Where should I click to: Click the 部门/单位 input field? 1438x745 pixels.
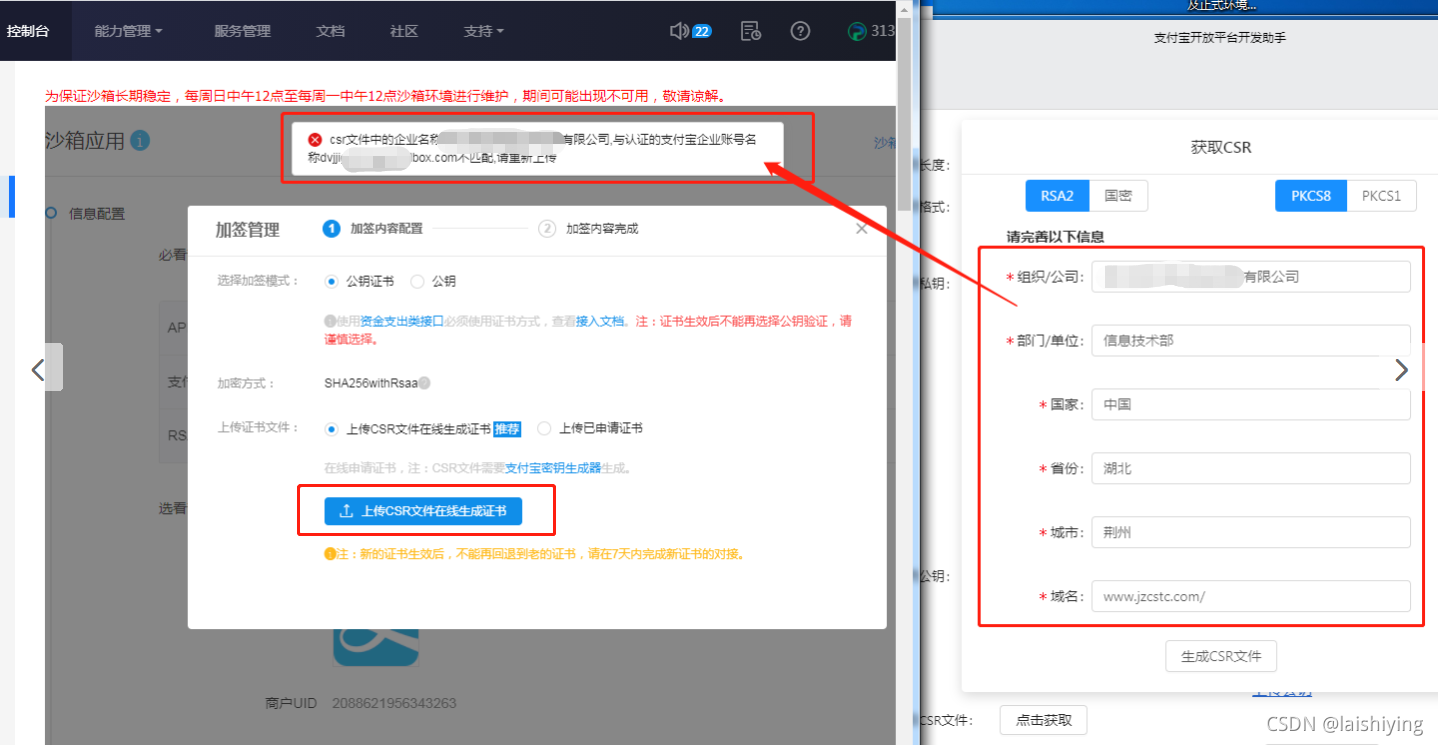tap(1251, 341)
